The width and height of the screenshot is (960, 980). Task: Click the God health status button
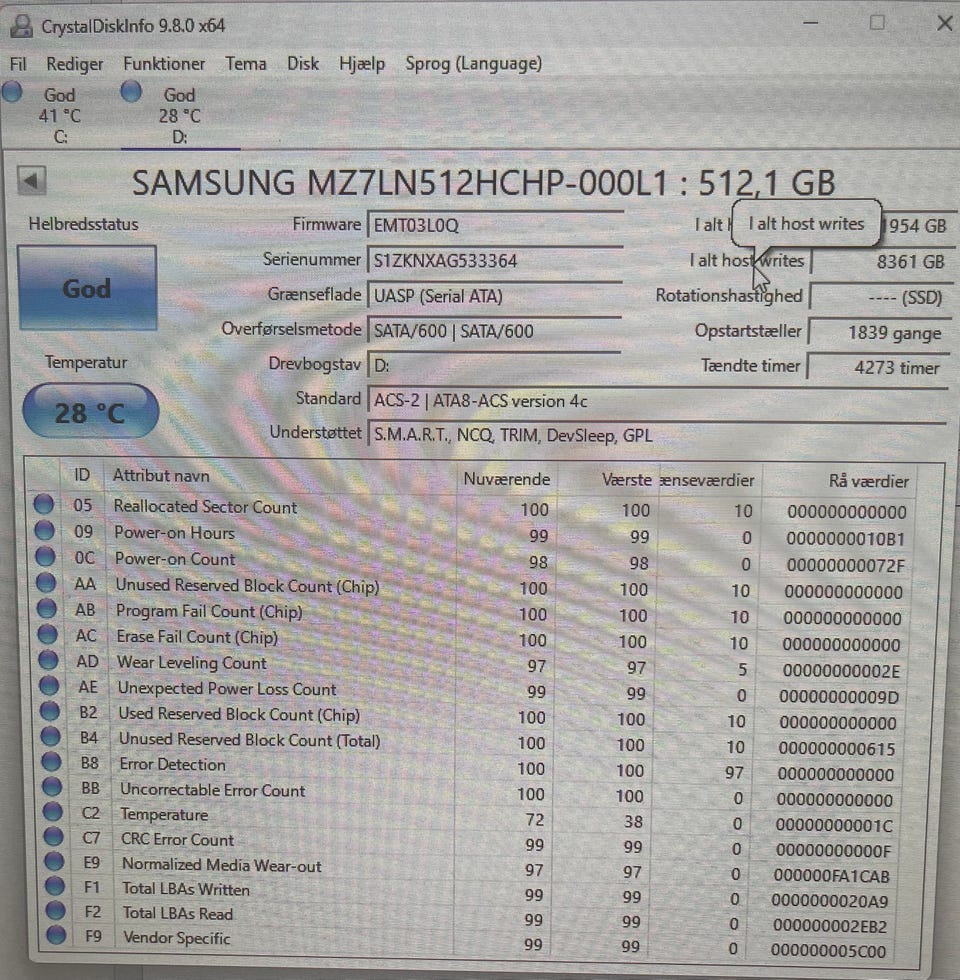click(87, 288)
